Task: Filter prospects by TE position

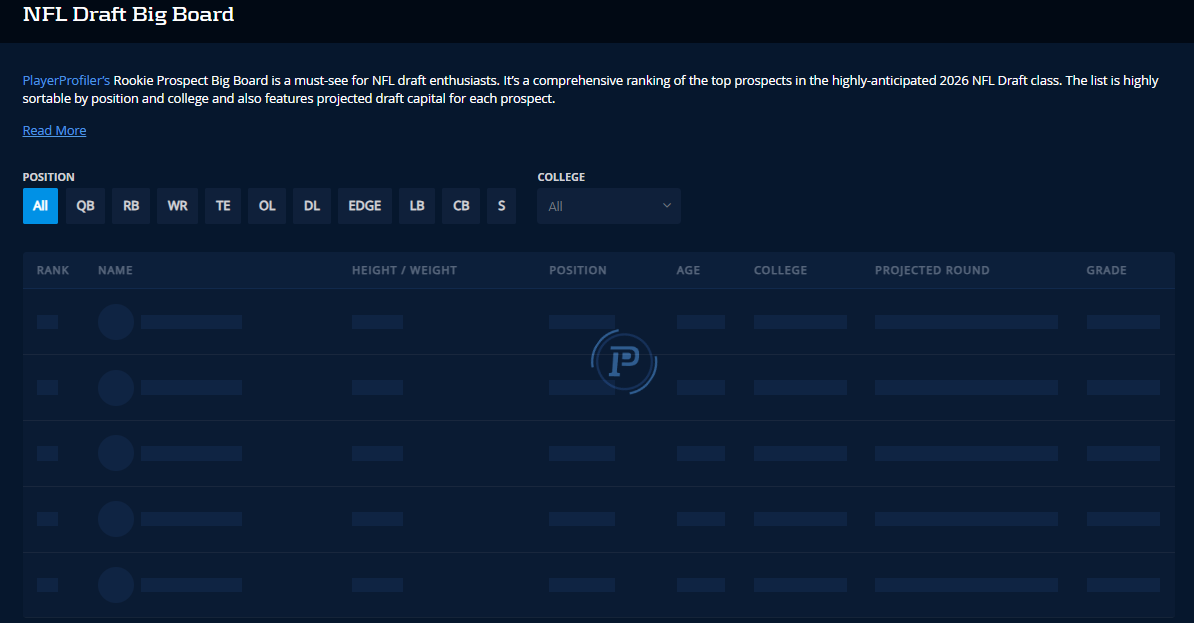Action: 223,206
